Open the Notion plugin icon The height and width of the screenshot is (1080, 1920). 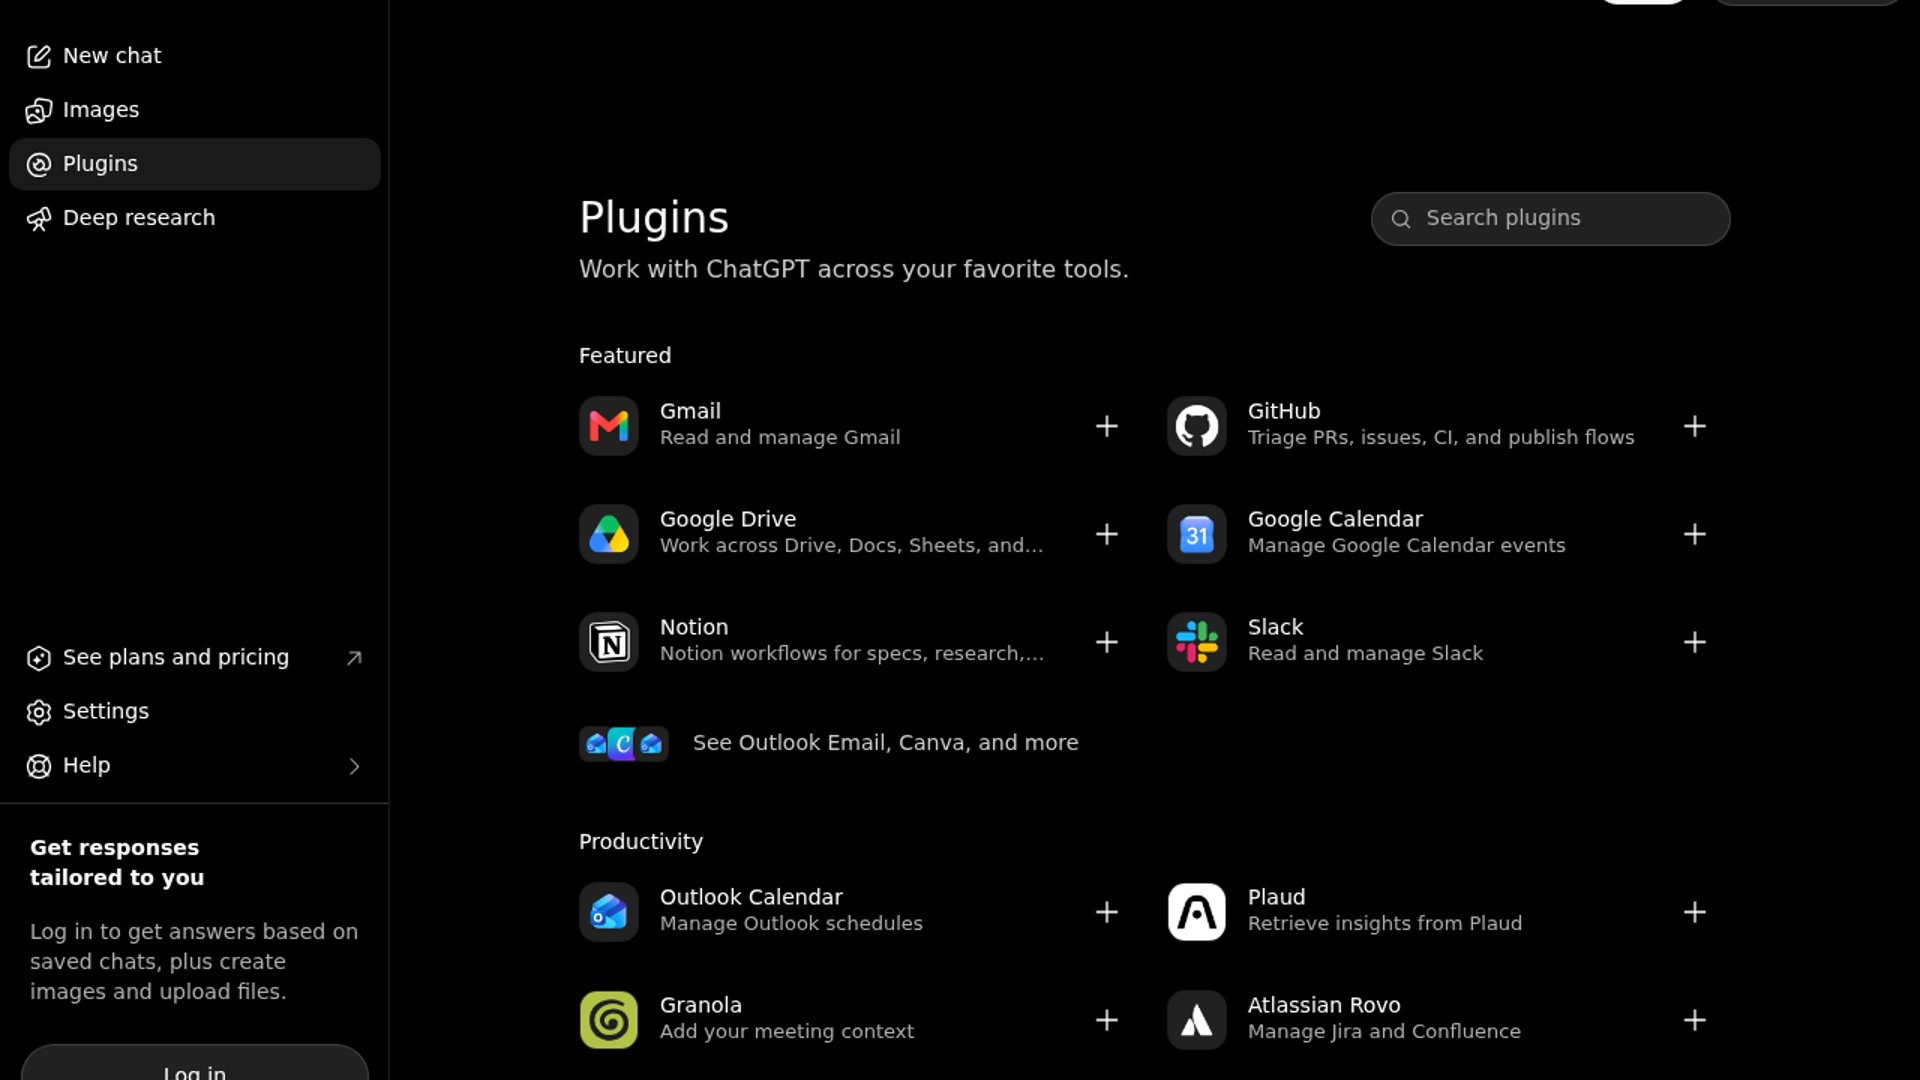(609, 642)
